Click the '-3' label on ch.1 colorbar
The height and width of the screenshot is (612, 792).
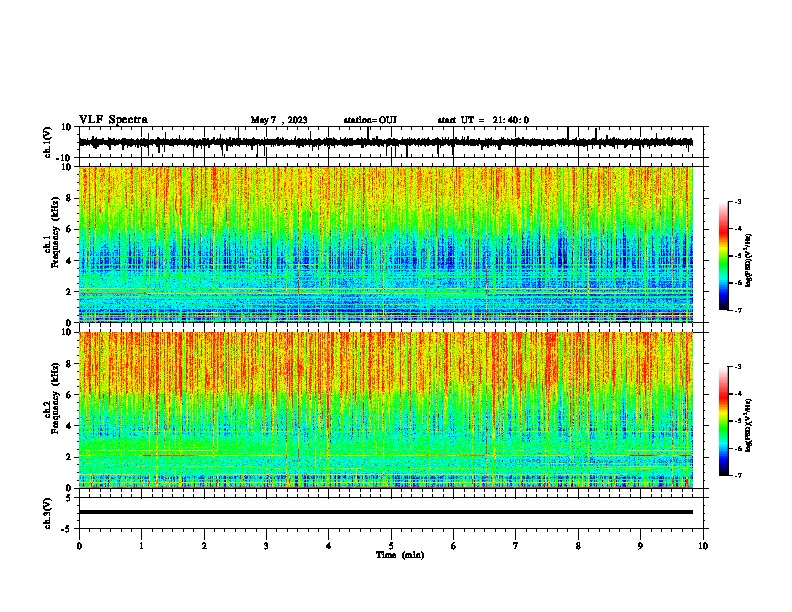737,201
